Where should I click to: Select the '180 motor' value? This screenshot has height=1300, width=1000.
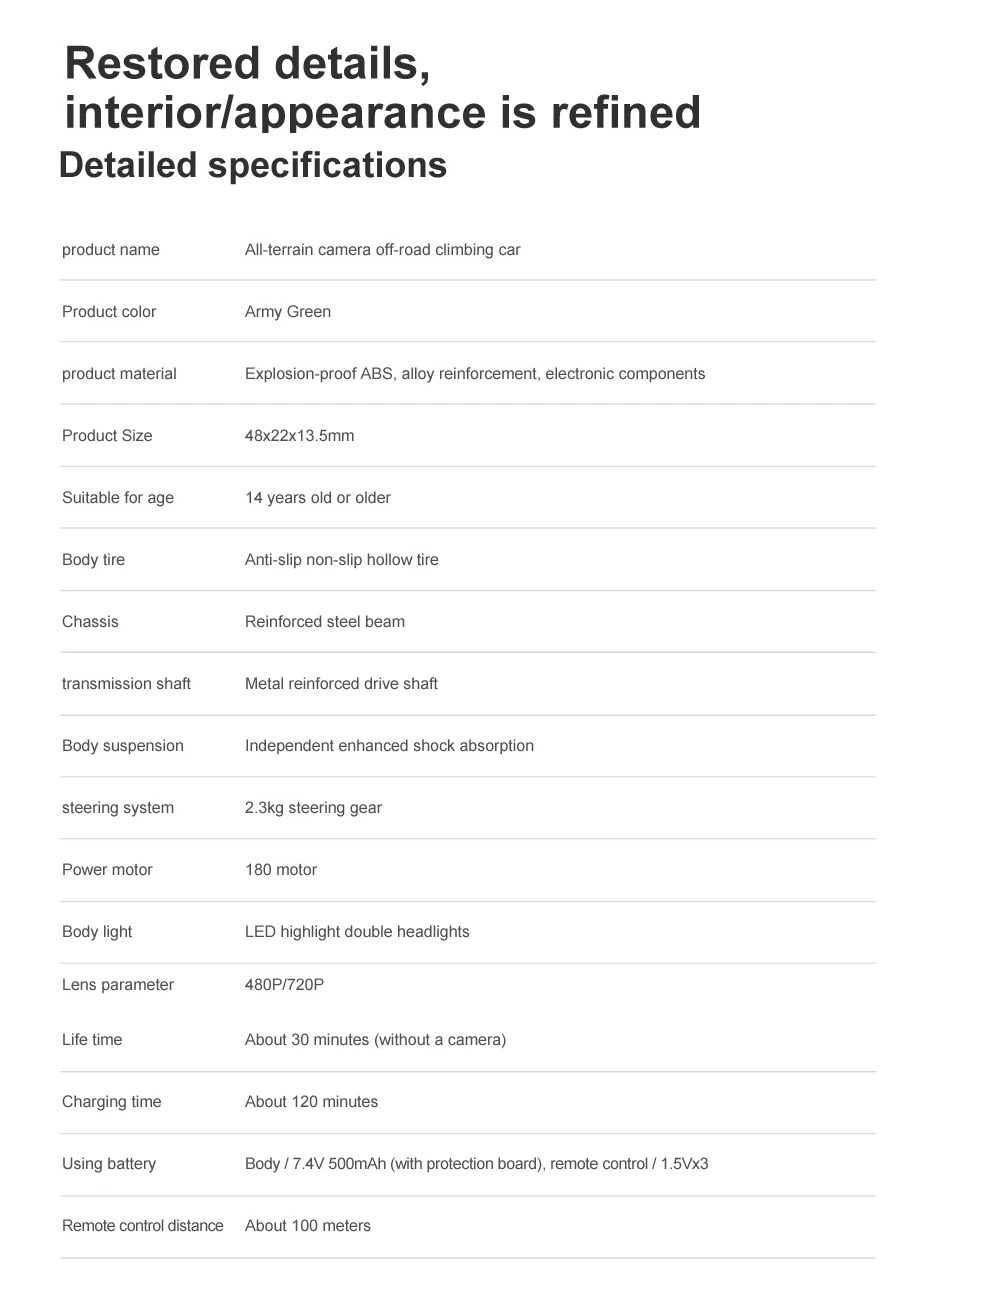pyautogui.click(x=281, y=870)
